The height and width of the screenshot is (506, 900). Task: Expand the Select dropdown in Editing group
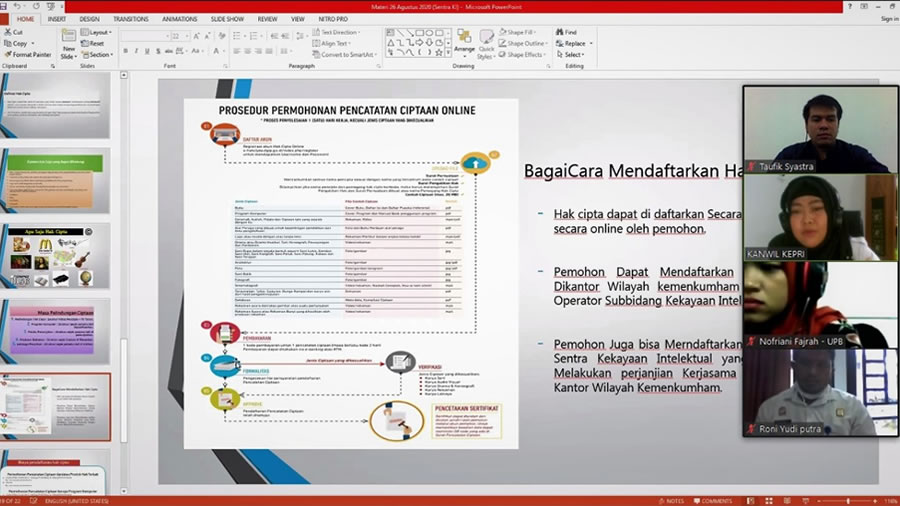pyautogui.click(x=573, y=55)
